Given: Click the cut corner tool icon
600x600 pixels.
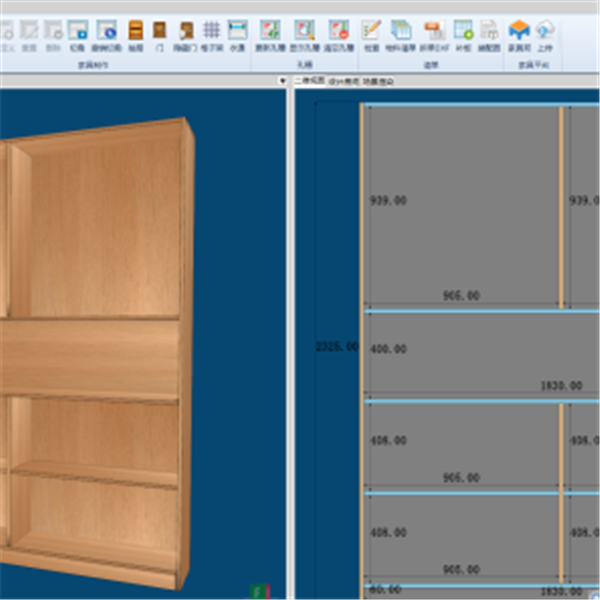Looking at the screenshot, I should click(77, 32).
